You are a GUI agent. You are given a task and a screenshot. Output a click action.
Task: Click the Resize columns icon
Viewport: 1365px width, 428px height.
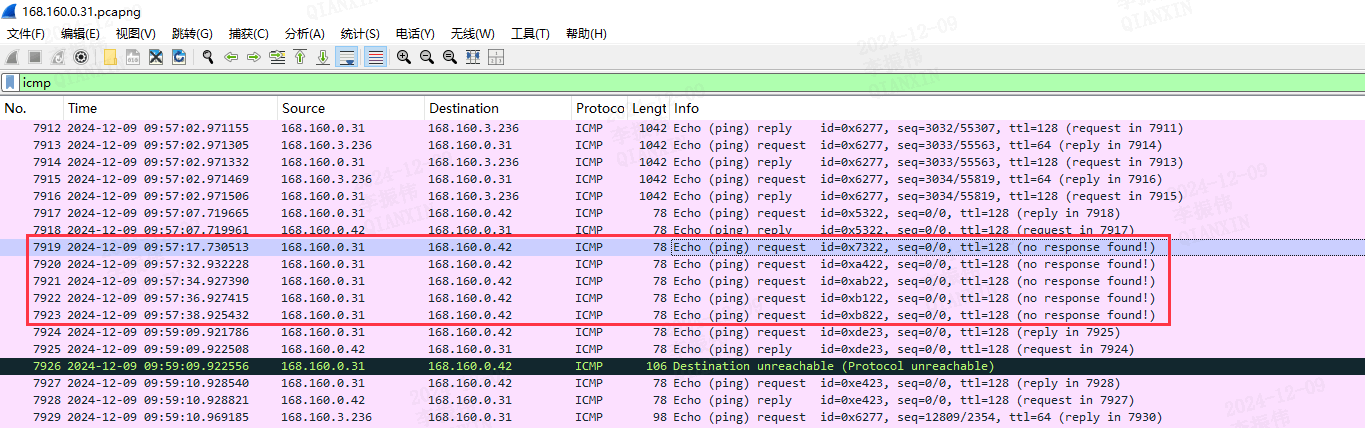click(x=473, y=57)
